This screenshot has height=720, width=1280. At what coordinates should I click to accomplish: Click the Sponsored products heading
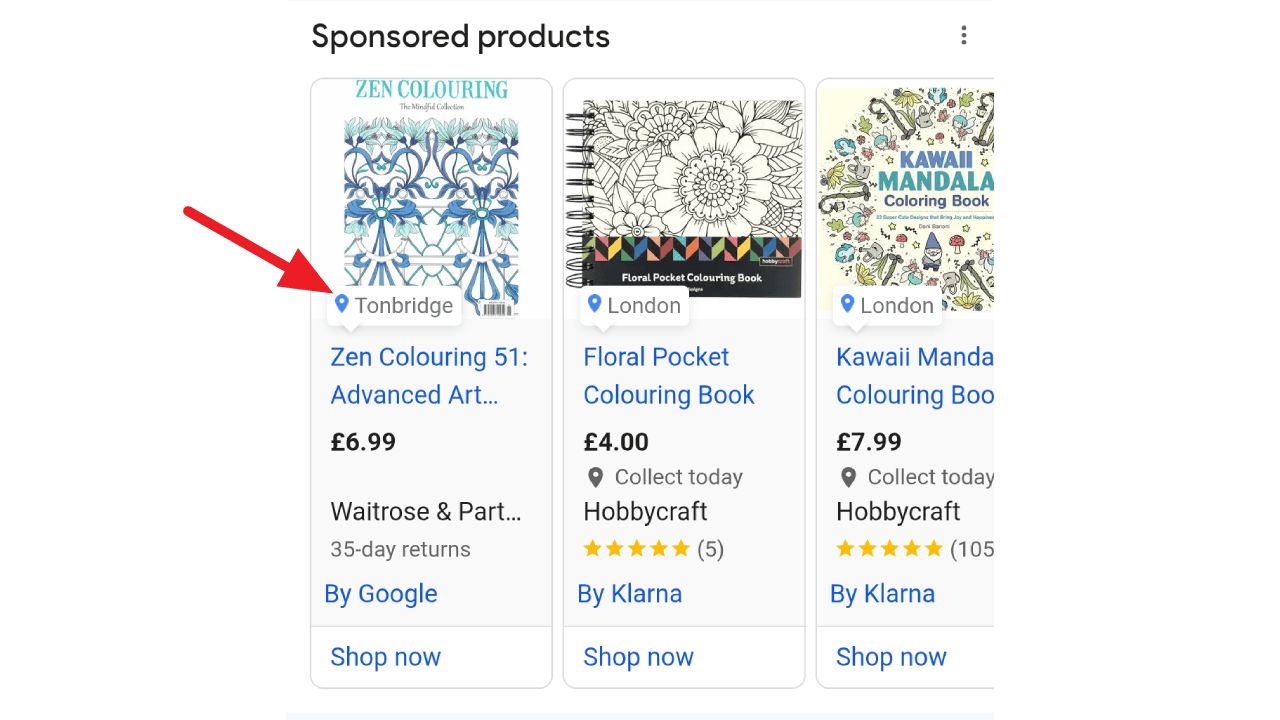460,36
